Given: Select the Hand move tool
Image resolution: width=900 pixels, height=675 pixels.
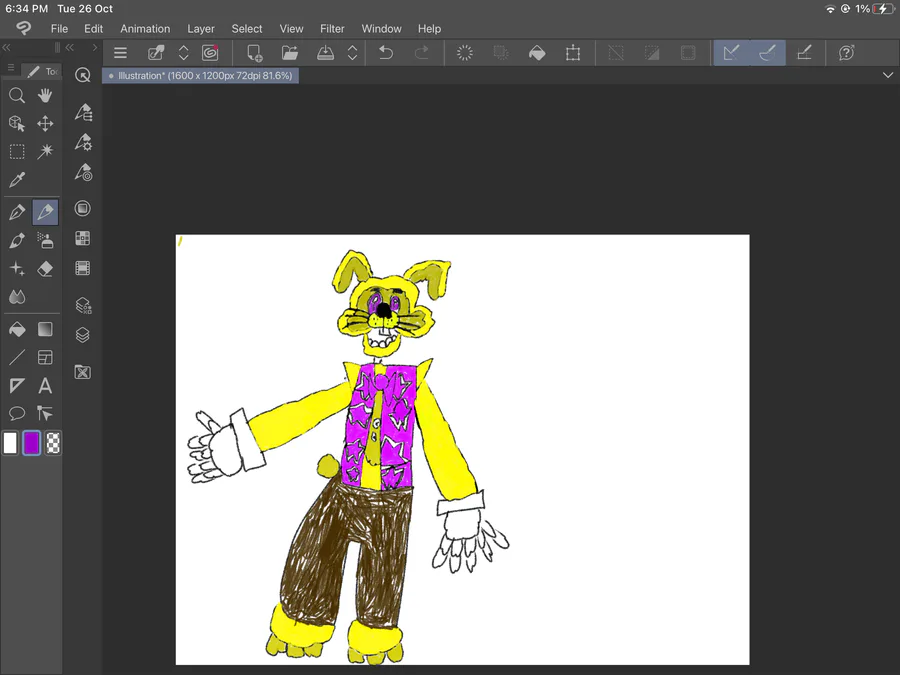Looking at the screenshot, I should pyautogui.click(x=45, y=95).
